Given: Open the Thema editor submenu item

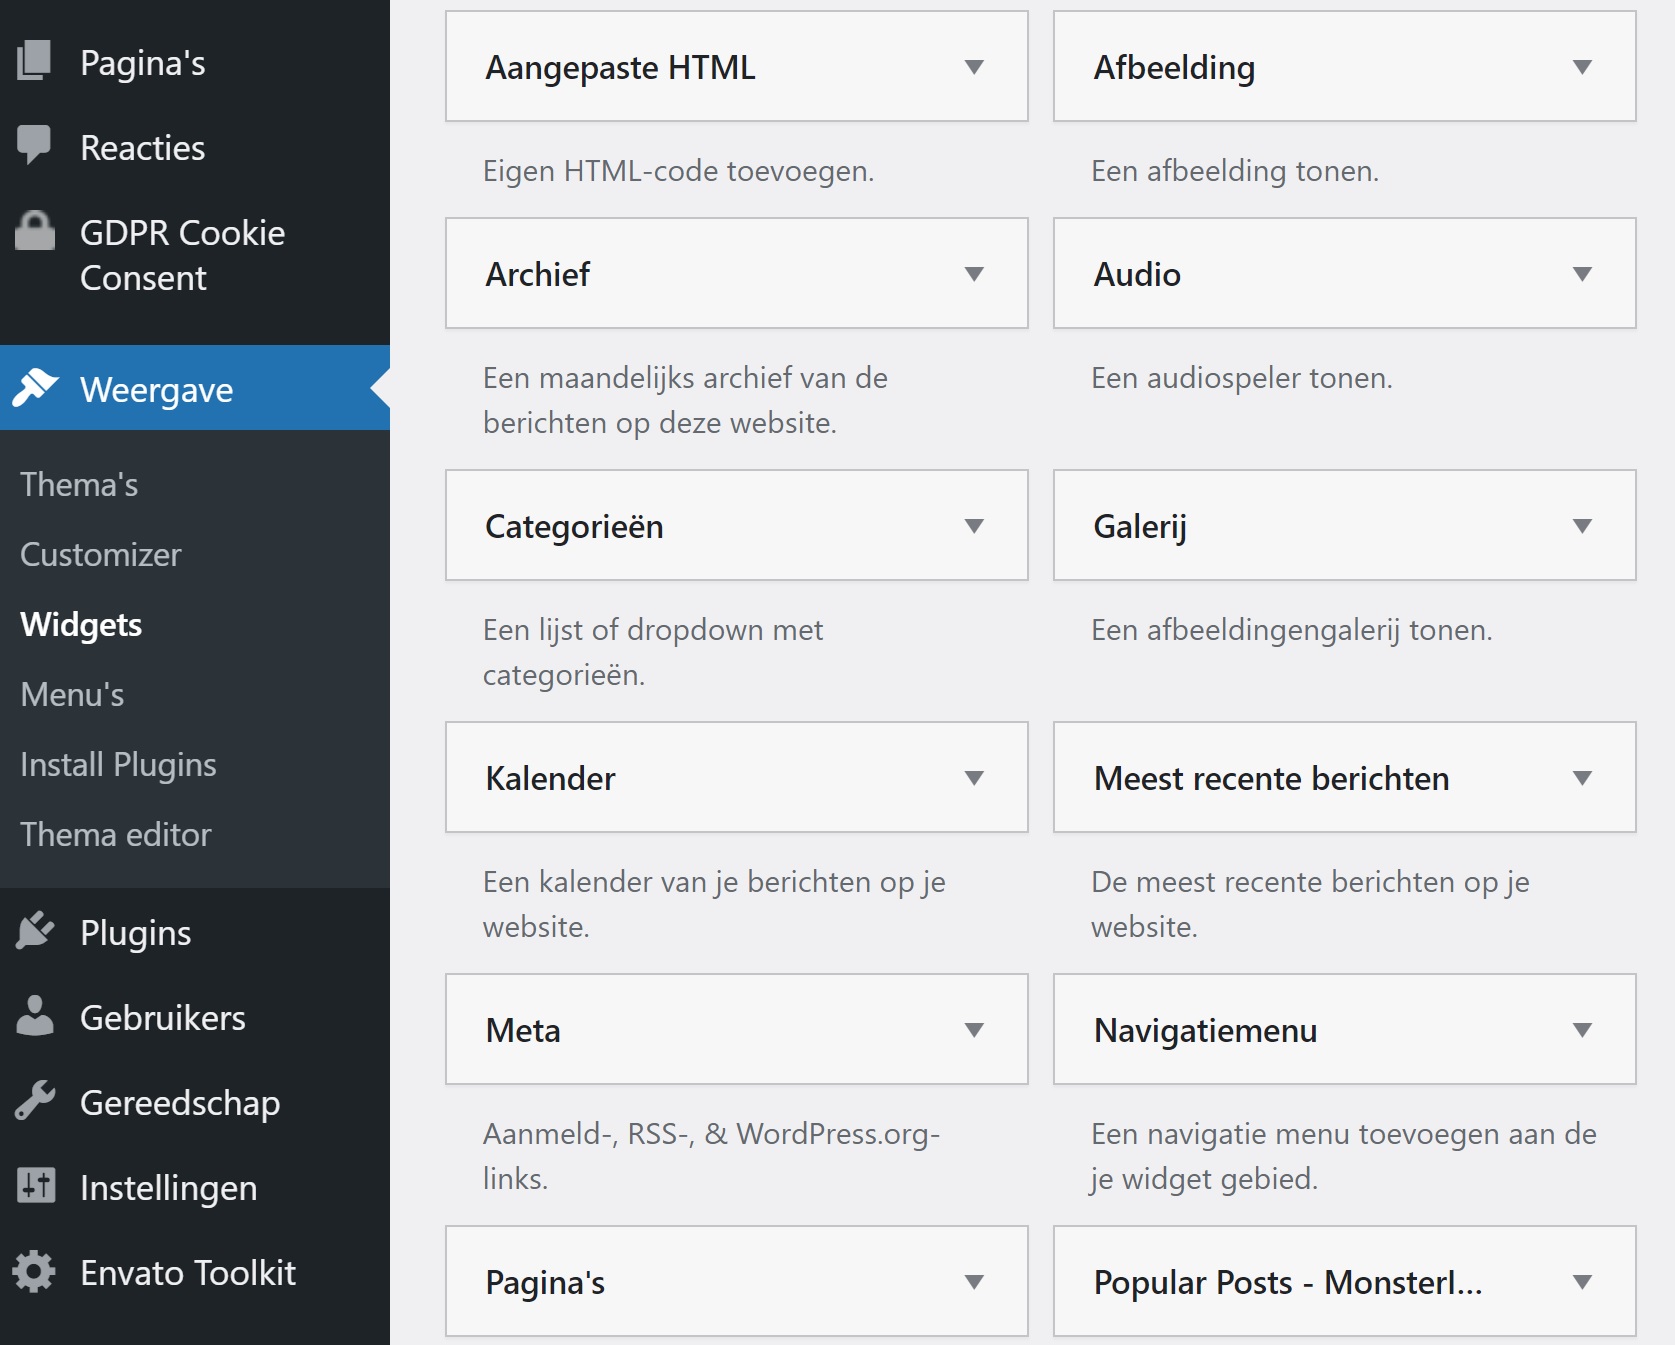Looking at the screenshot, I should tap(116, 834).
